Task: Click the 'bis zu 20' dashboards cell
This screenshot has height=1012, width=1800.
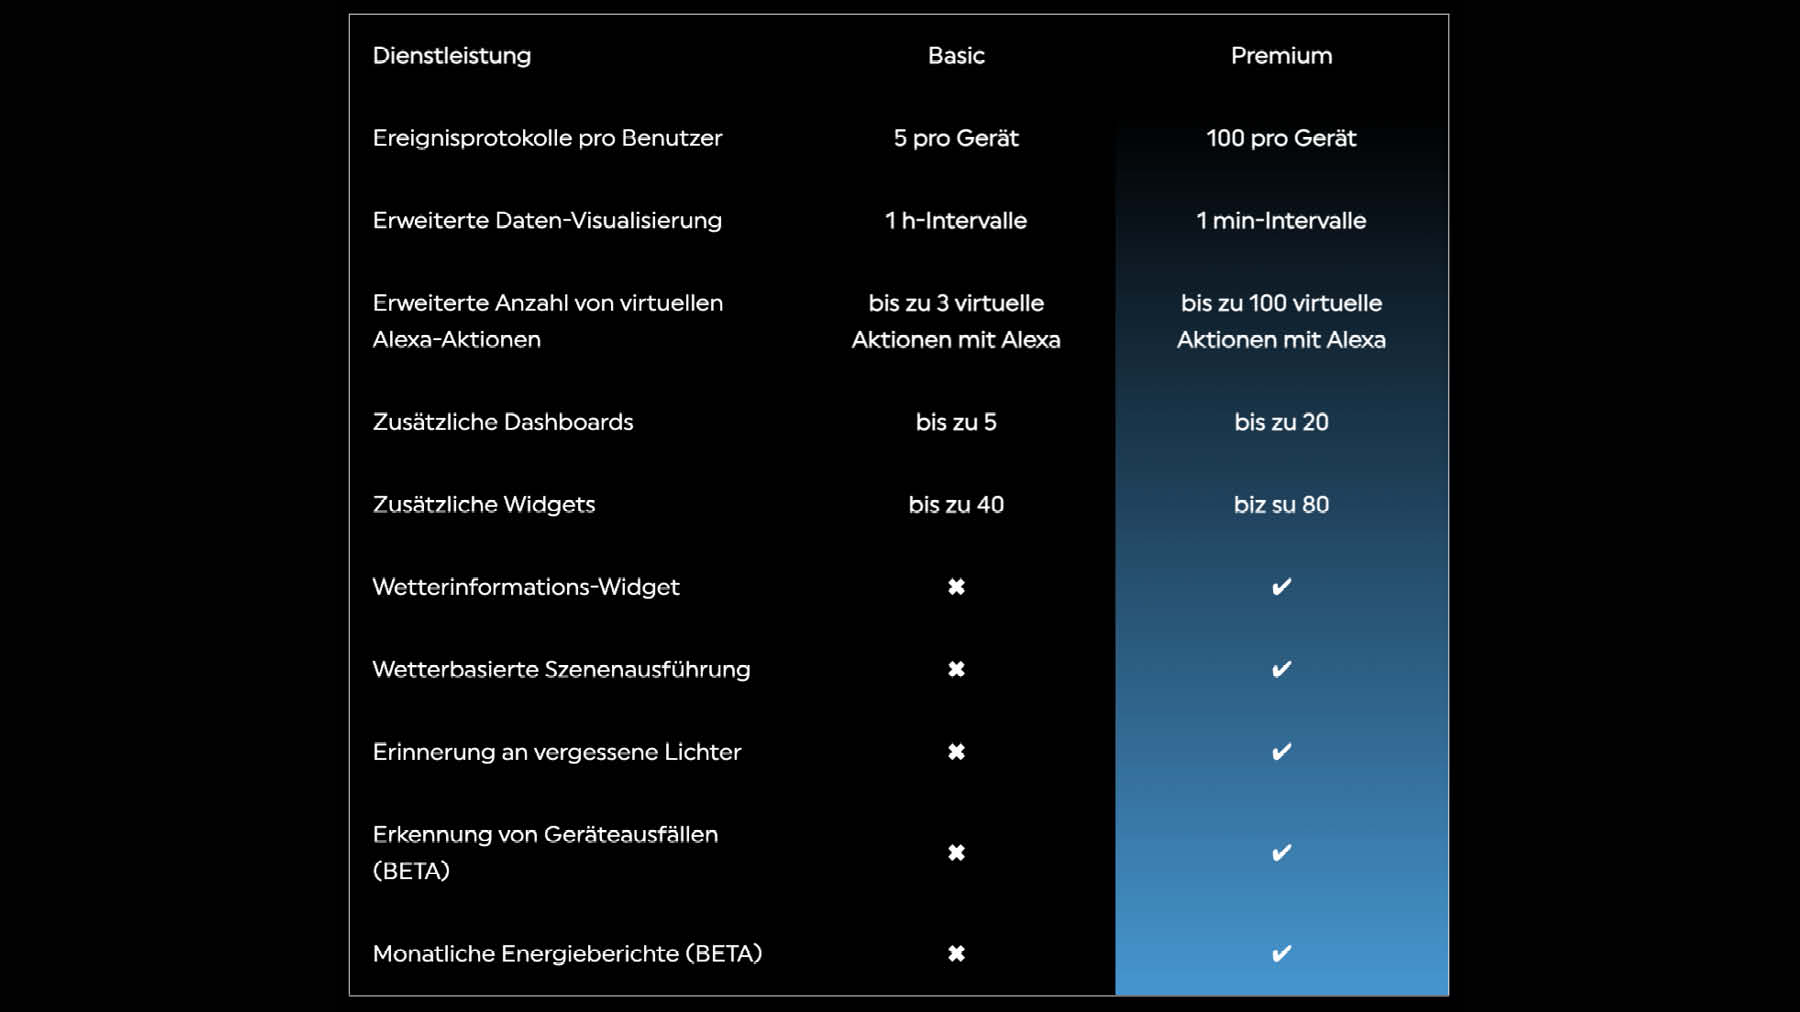Action: tap(1281, 422)
